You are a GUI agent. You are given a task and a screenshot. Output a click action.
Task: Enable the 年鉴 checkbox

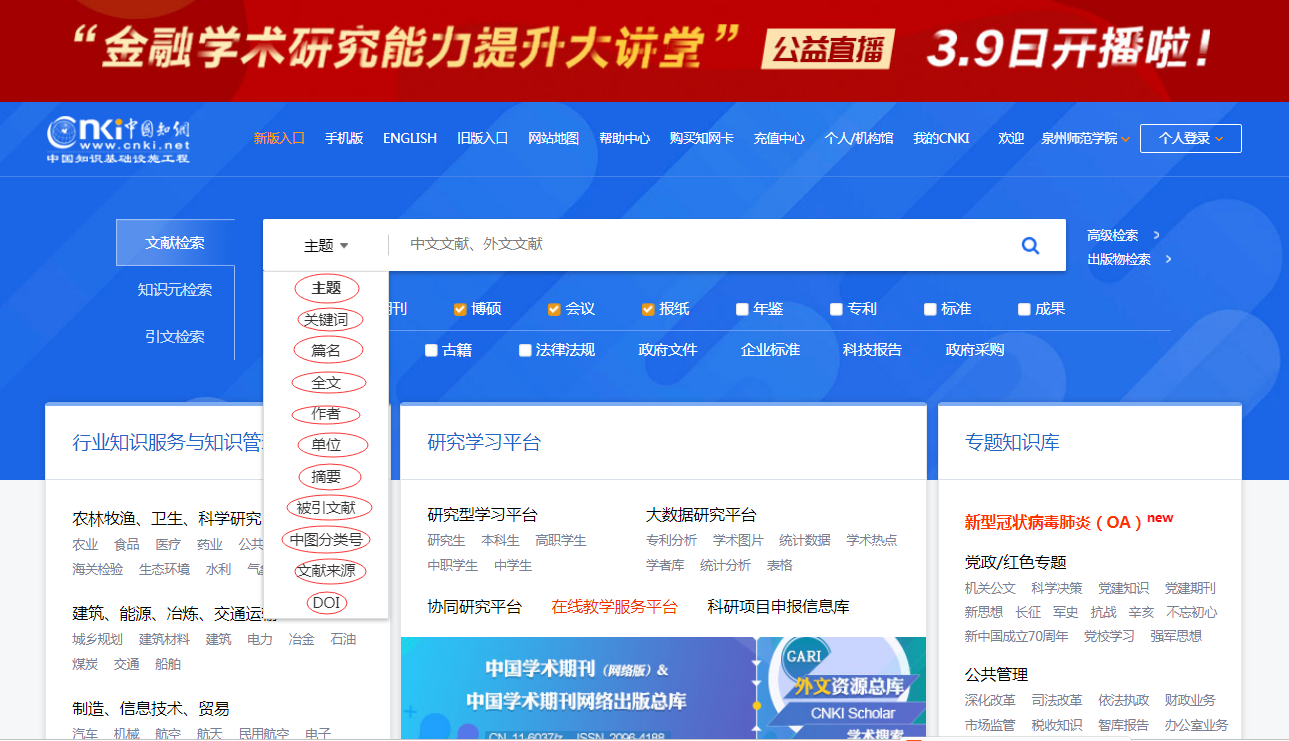(x=742, y=309)
